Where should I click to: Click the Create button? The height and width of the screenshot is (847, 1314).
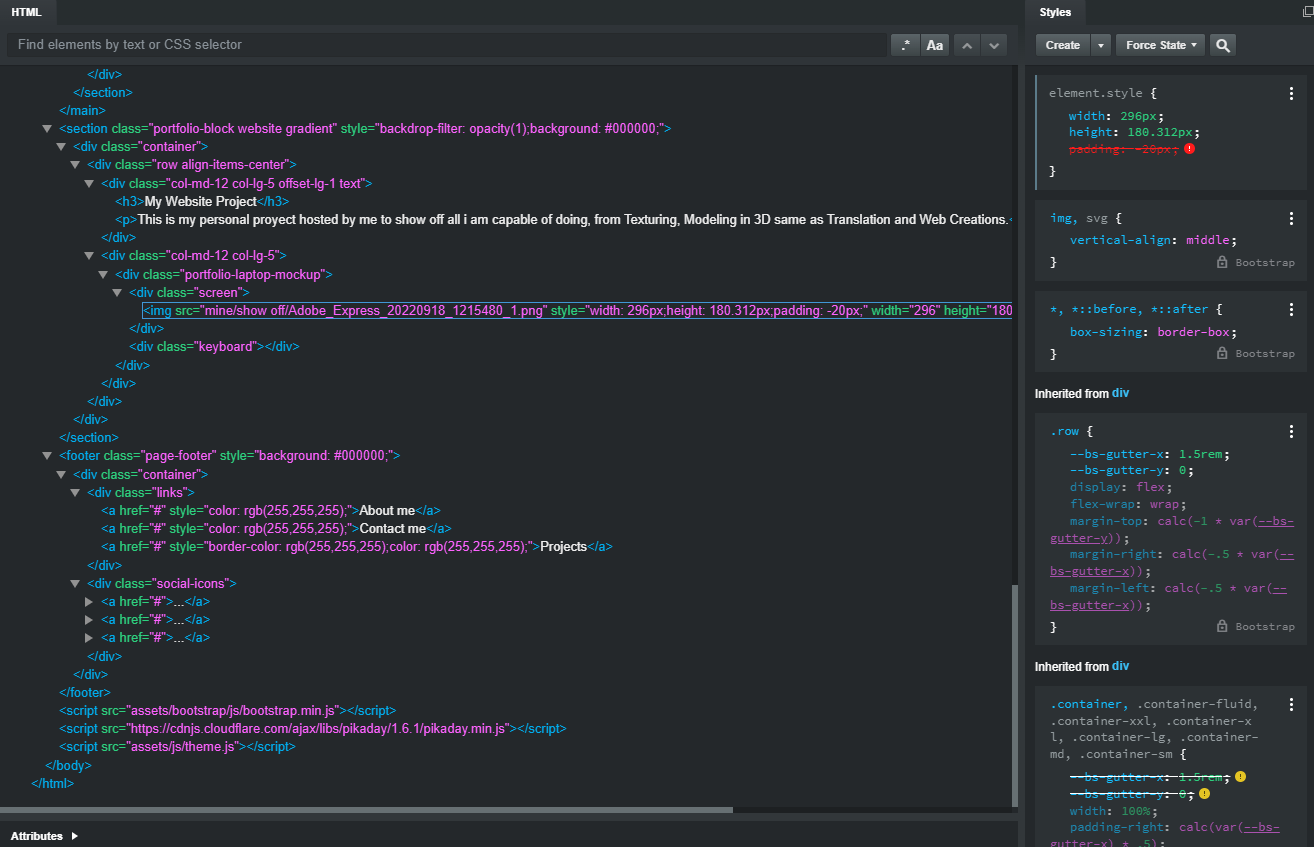[1062, 45]
